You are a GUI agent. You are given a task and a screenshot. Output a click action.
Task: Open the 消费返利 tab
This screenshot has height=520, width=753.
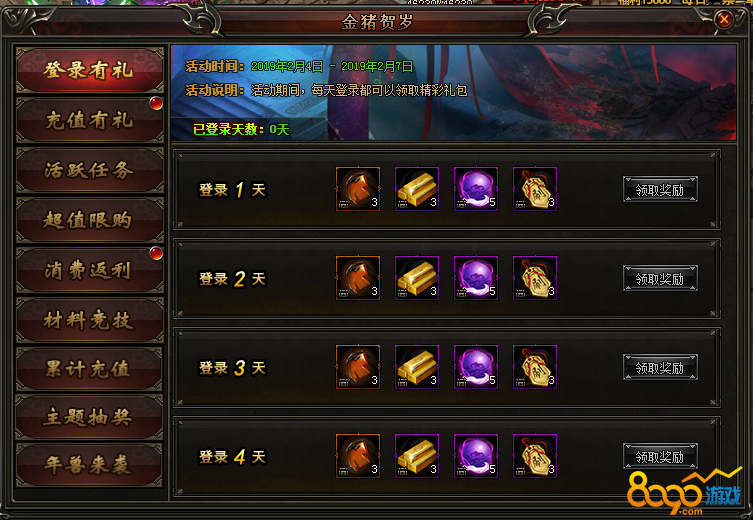tap(89, 270)
